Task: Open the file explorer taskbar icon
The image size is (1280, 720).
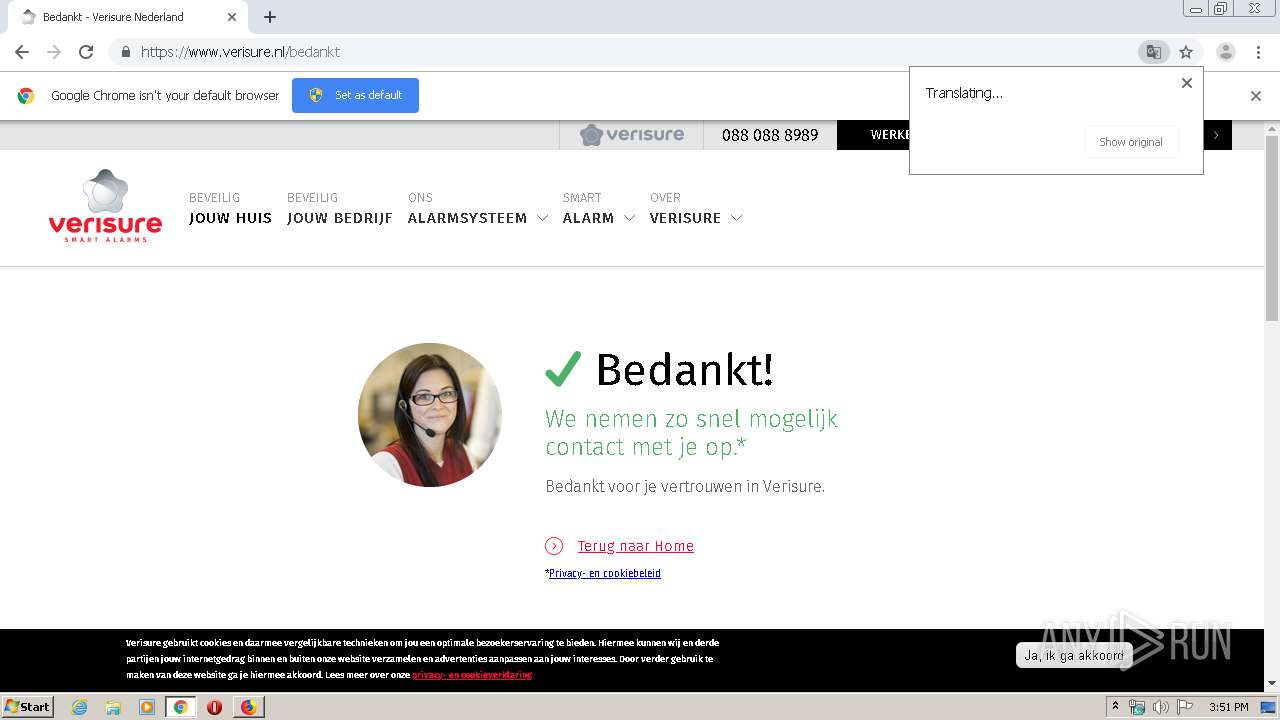Action: pos(113,707)
